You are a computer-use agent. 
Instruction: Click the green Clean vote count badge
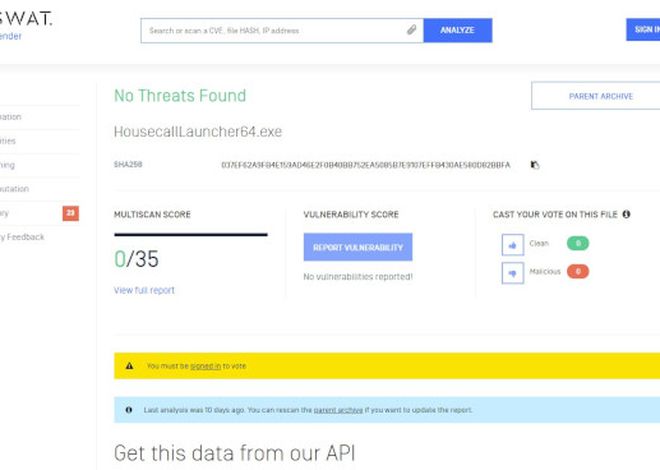pyautogui.click(x=578, y=243)
